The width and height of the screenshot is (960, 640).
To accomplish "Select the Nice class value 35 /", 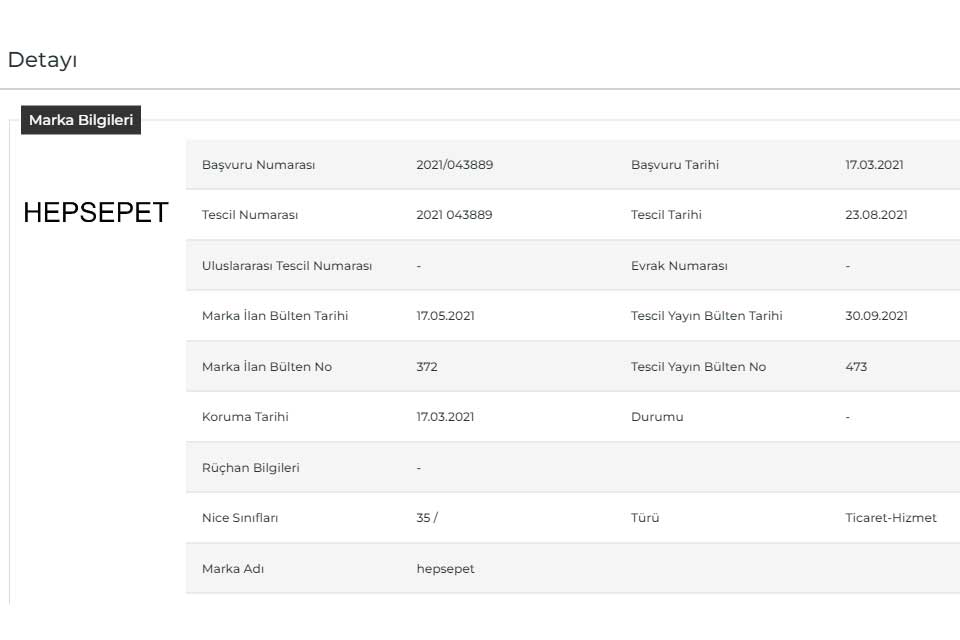I will (427, 518).
